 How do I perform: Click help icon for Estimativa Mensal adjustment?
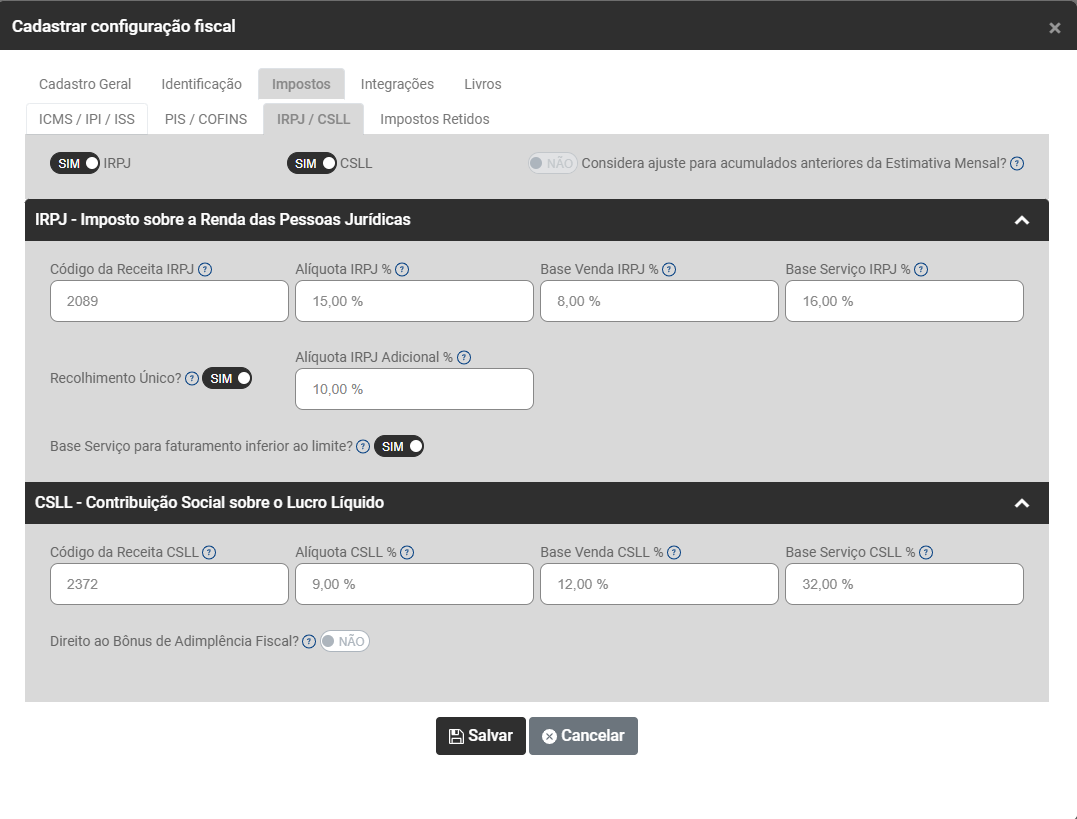(1017, 164)
